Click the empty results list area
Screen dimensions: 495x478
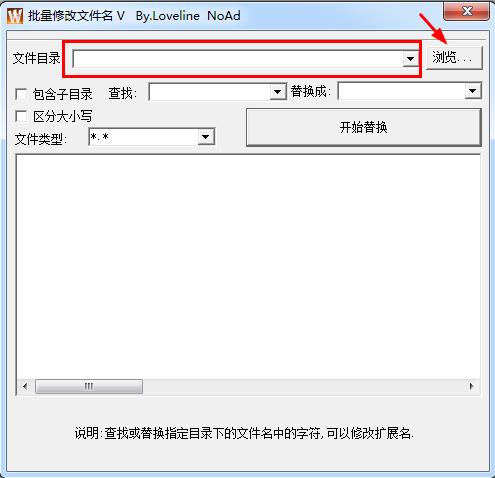pos(248,267)
